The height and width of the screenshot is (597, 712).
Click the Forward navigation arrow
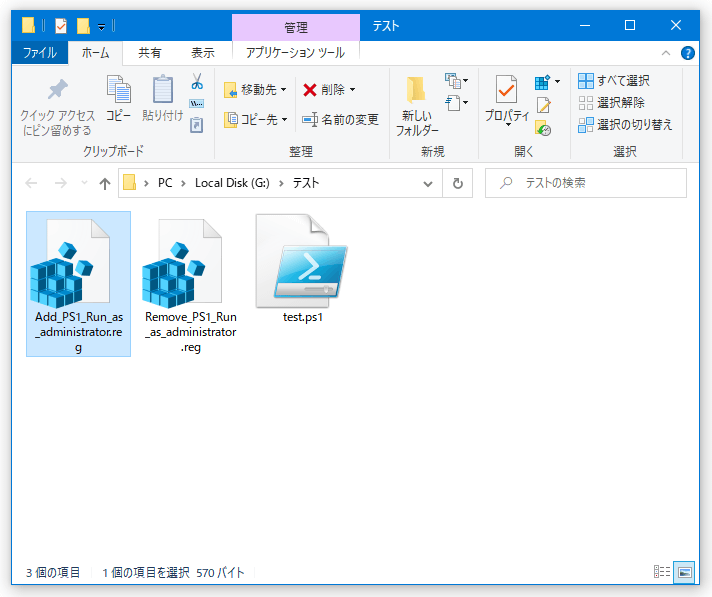click(x=60, y=183)
